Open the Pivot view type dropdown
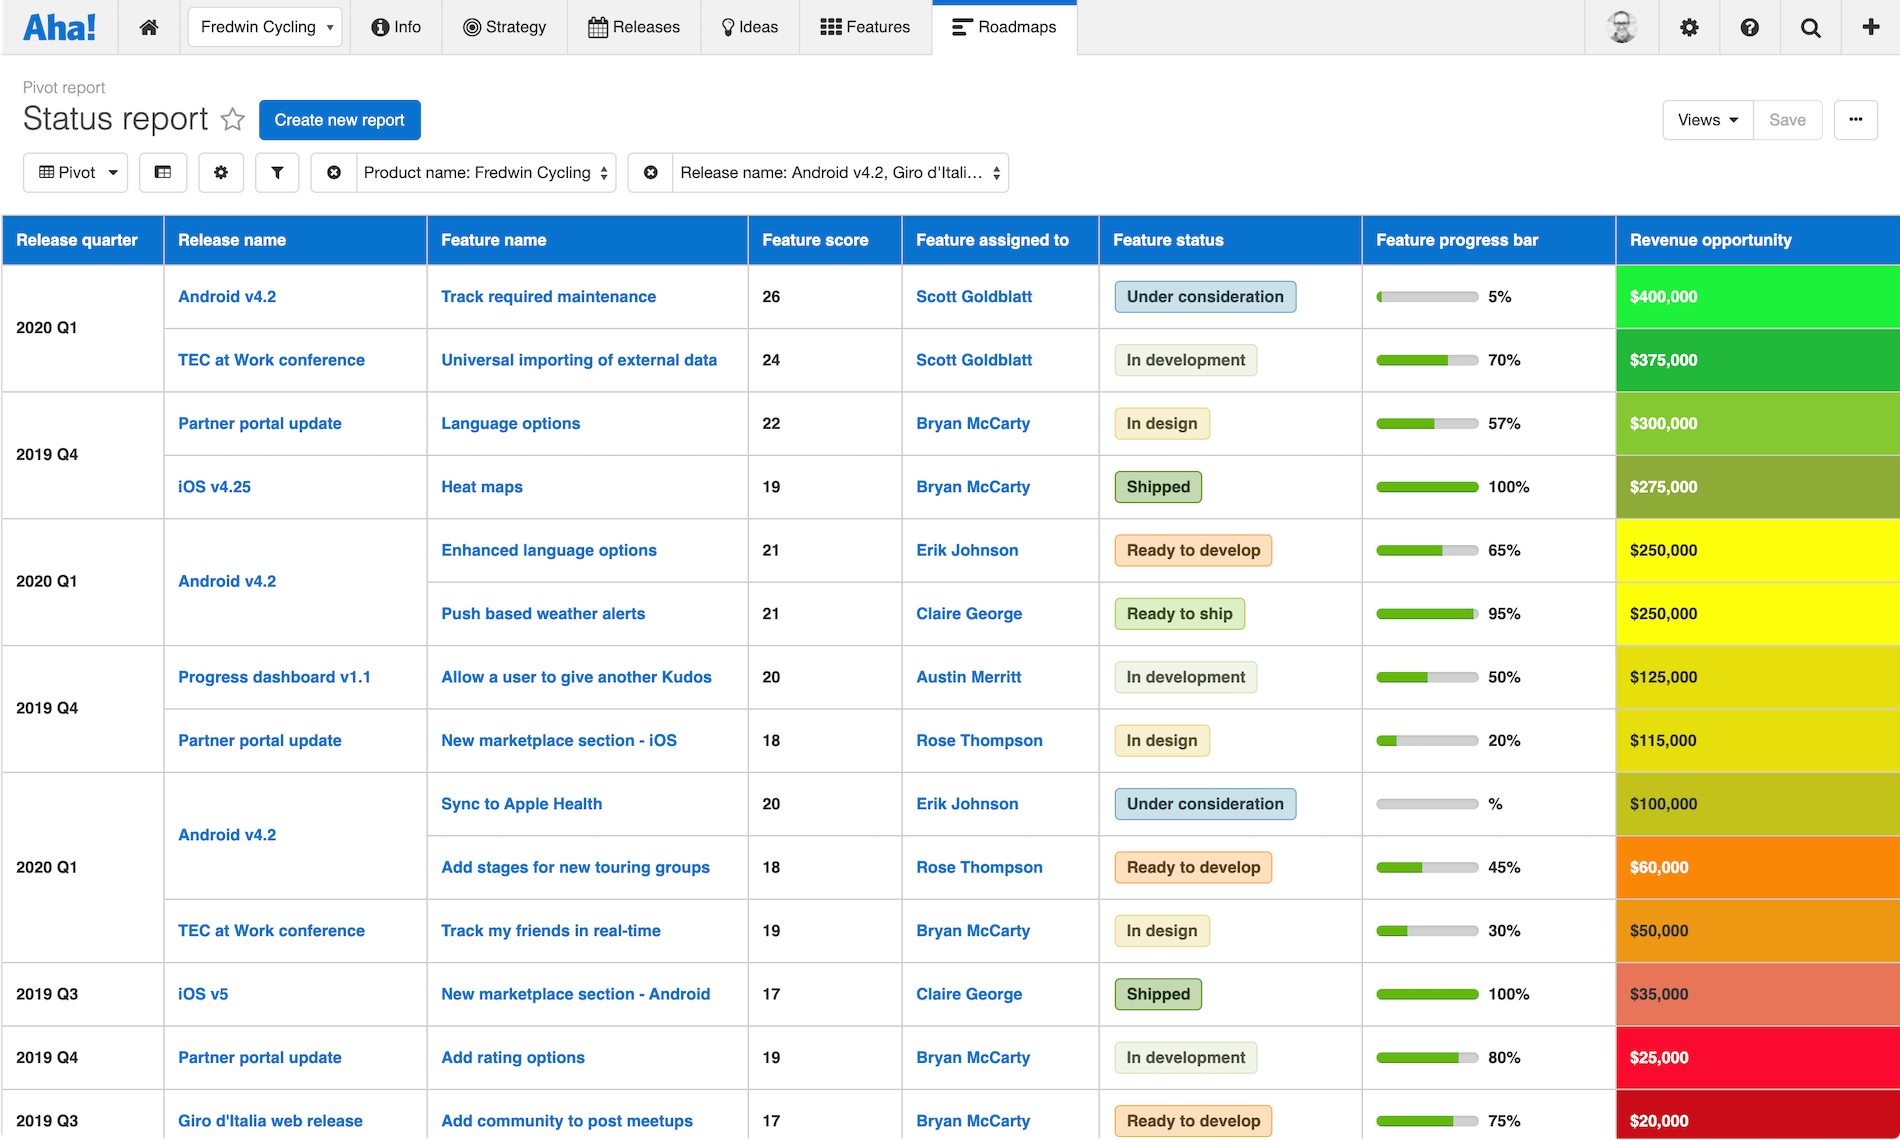Screen dimensions: 1900x1140 [x=75, y=172]
